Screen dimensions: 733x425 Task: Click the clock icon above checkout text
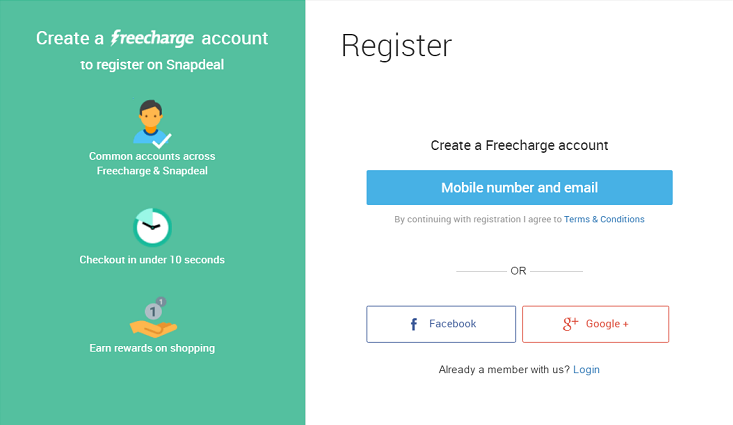[152, 227]
